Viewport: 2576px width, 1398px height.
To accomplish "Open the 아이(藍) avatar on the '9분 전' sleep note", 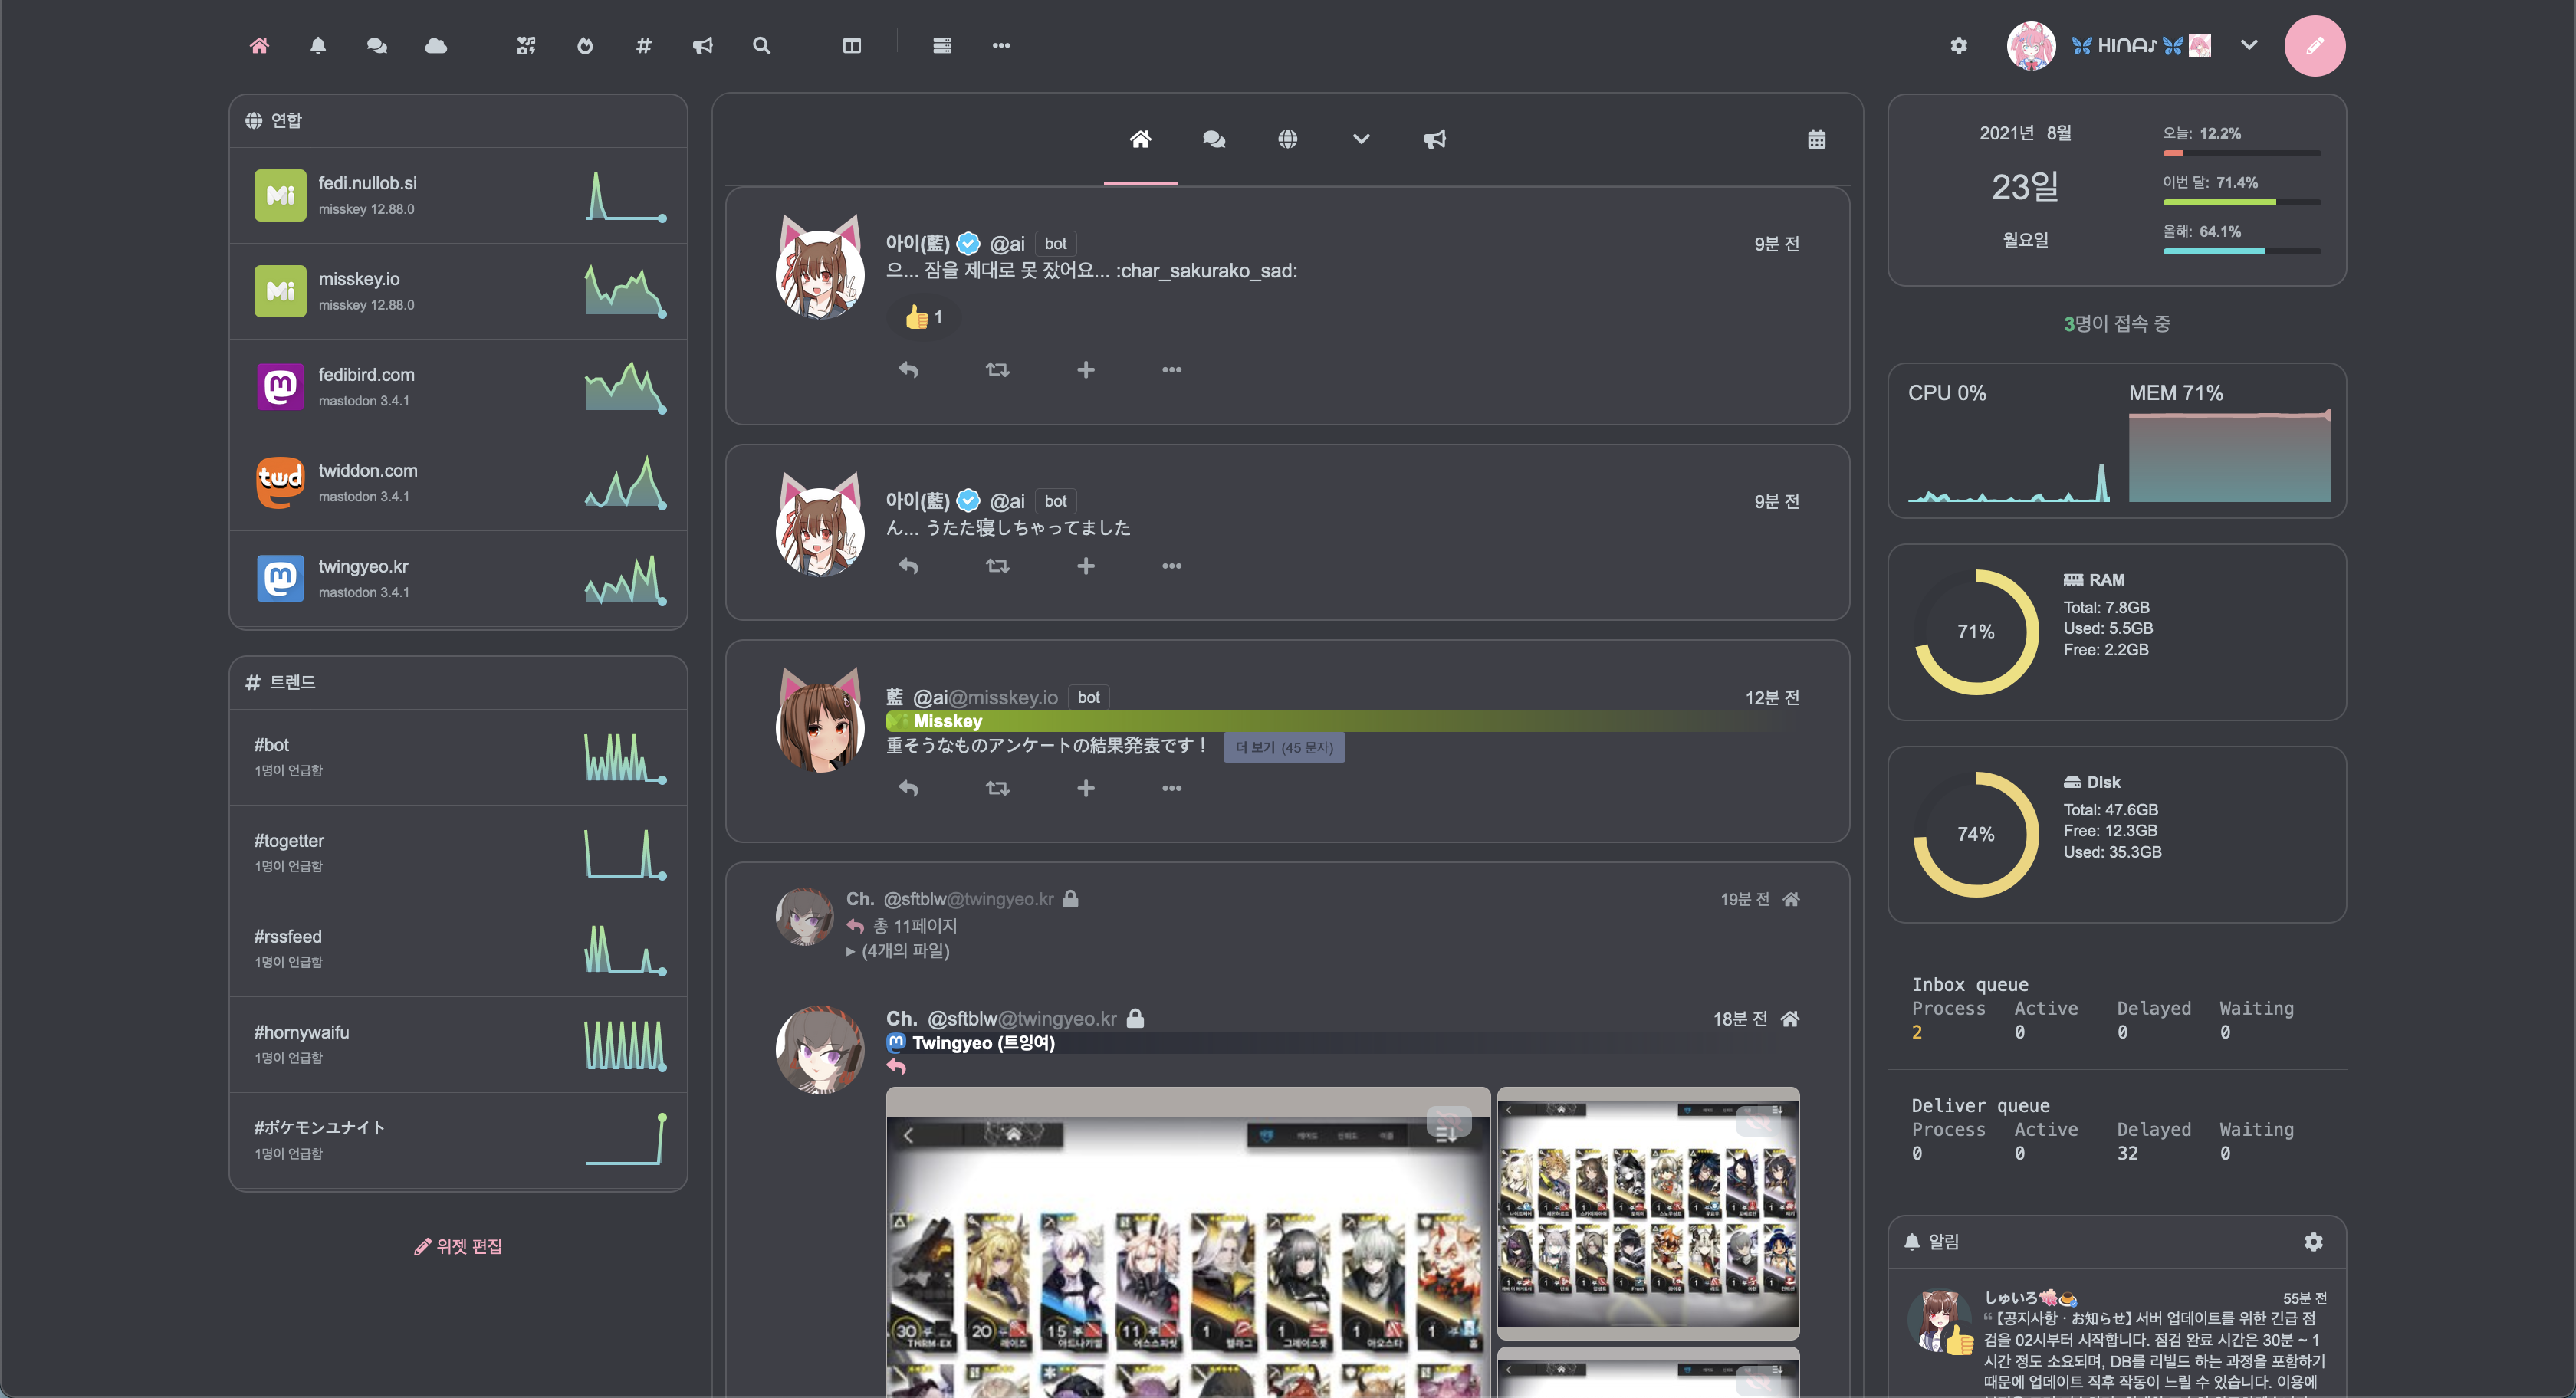I will tap(820, 274).
